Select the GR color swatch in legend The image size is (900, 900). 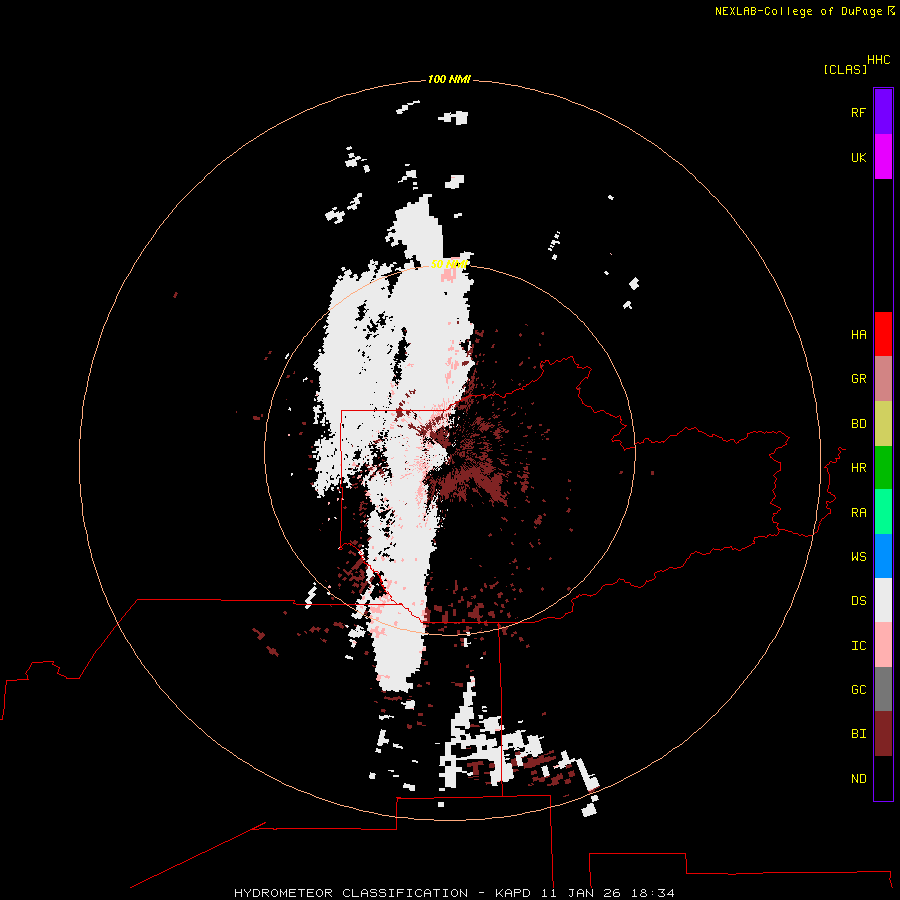pyautogui.click(x=883, y=379)
